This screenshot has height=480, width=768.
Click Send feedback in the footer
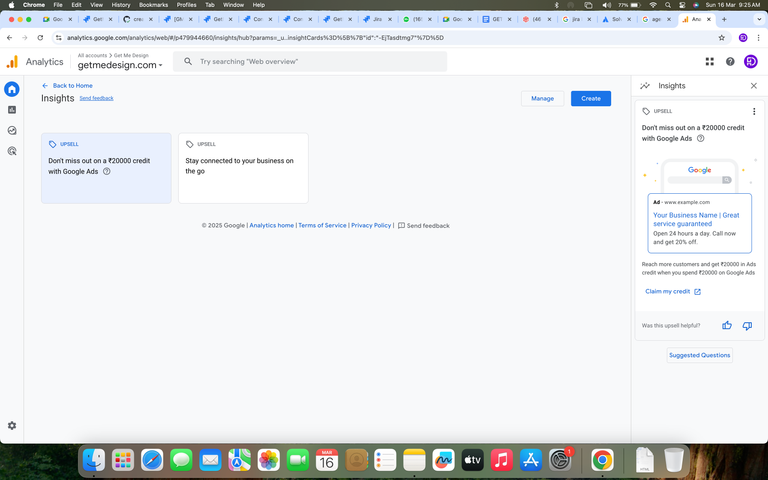pyautogui.click(x=424, y=226)
